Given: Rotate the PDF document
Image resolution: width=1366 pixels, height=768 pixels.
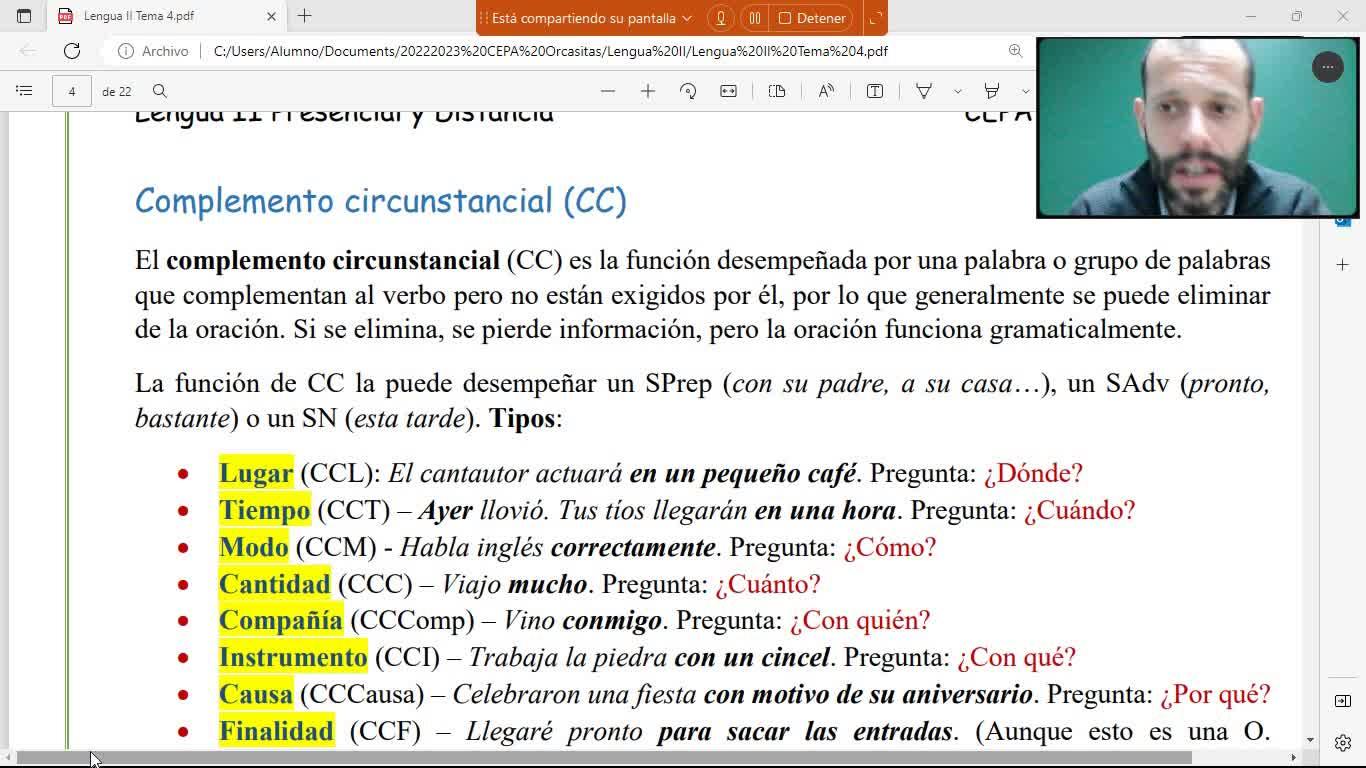Looking at the screenshot, I should click(x=688, y=91).
